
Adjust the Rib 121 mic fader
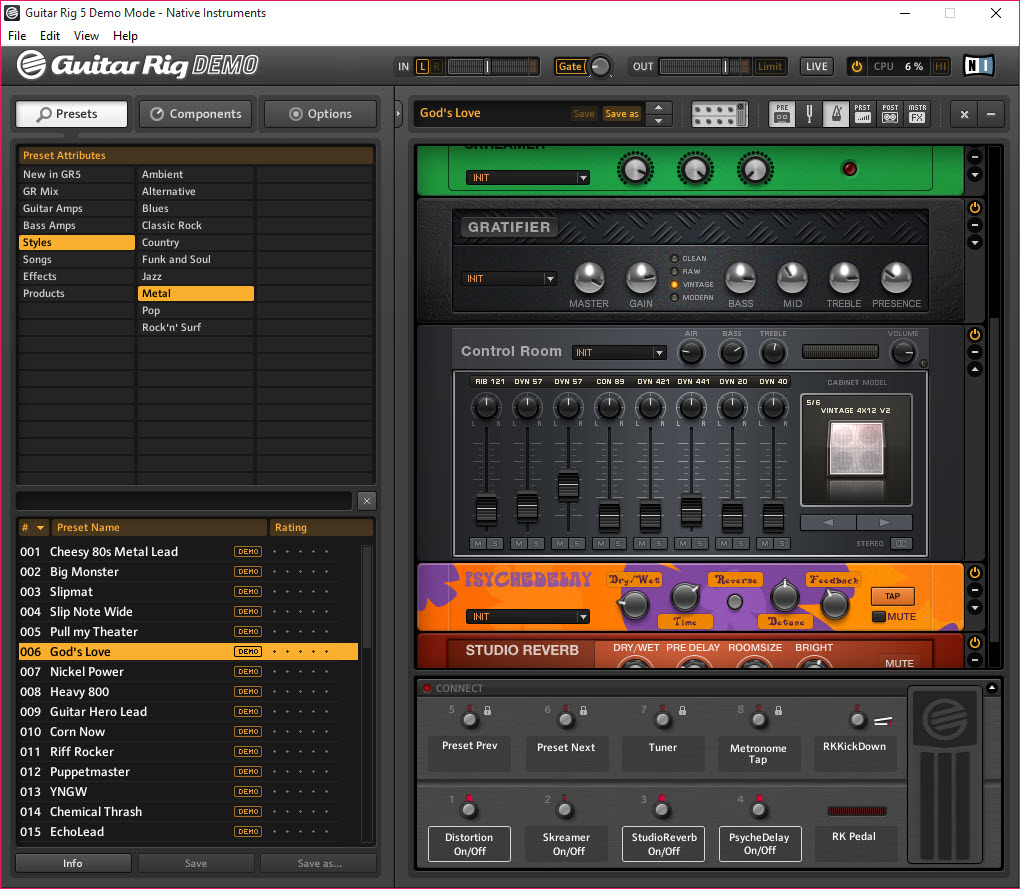[486, 508]
